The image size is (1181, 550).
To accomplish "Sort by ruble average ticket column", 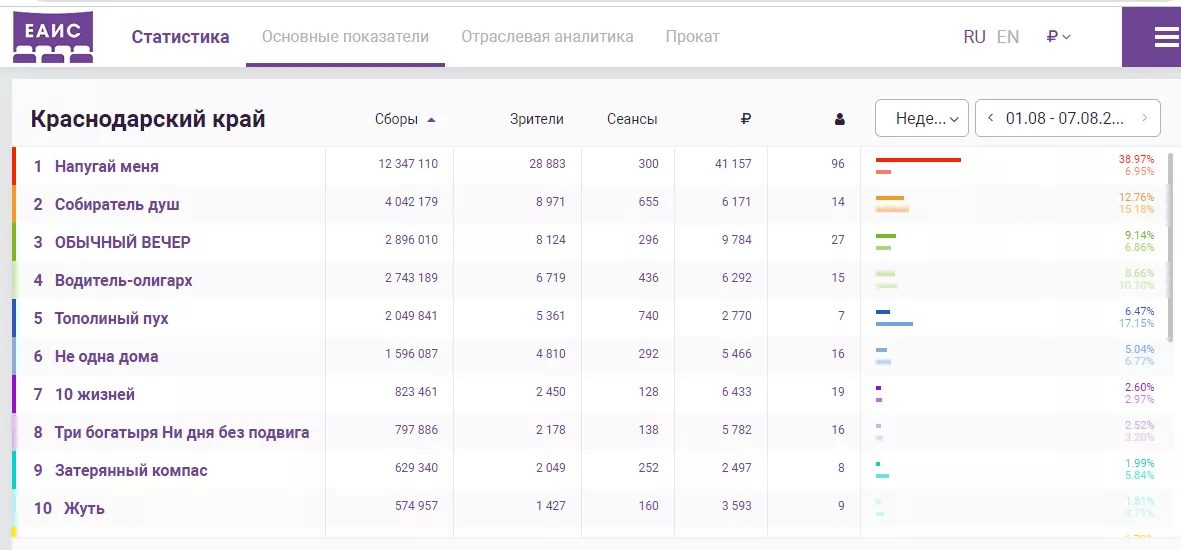I will click(745, 119).
